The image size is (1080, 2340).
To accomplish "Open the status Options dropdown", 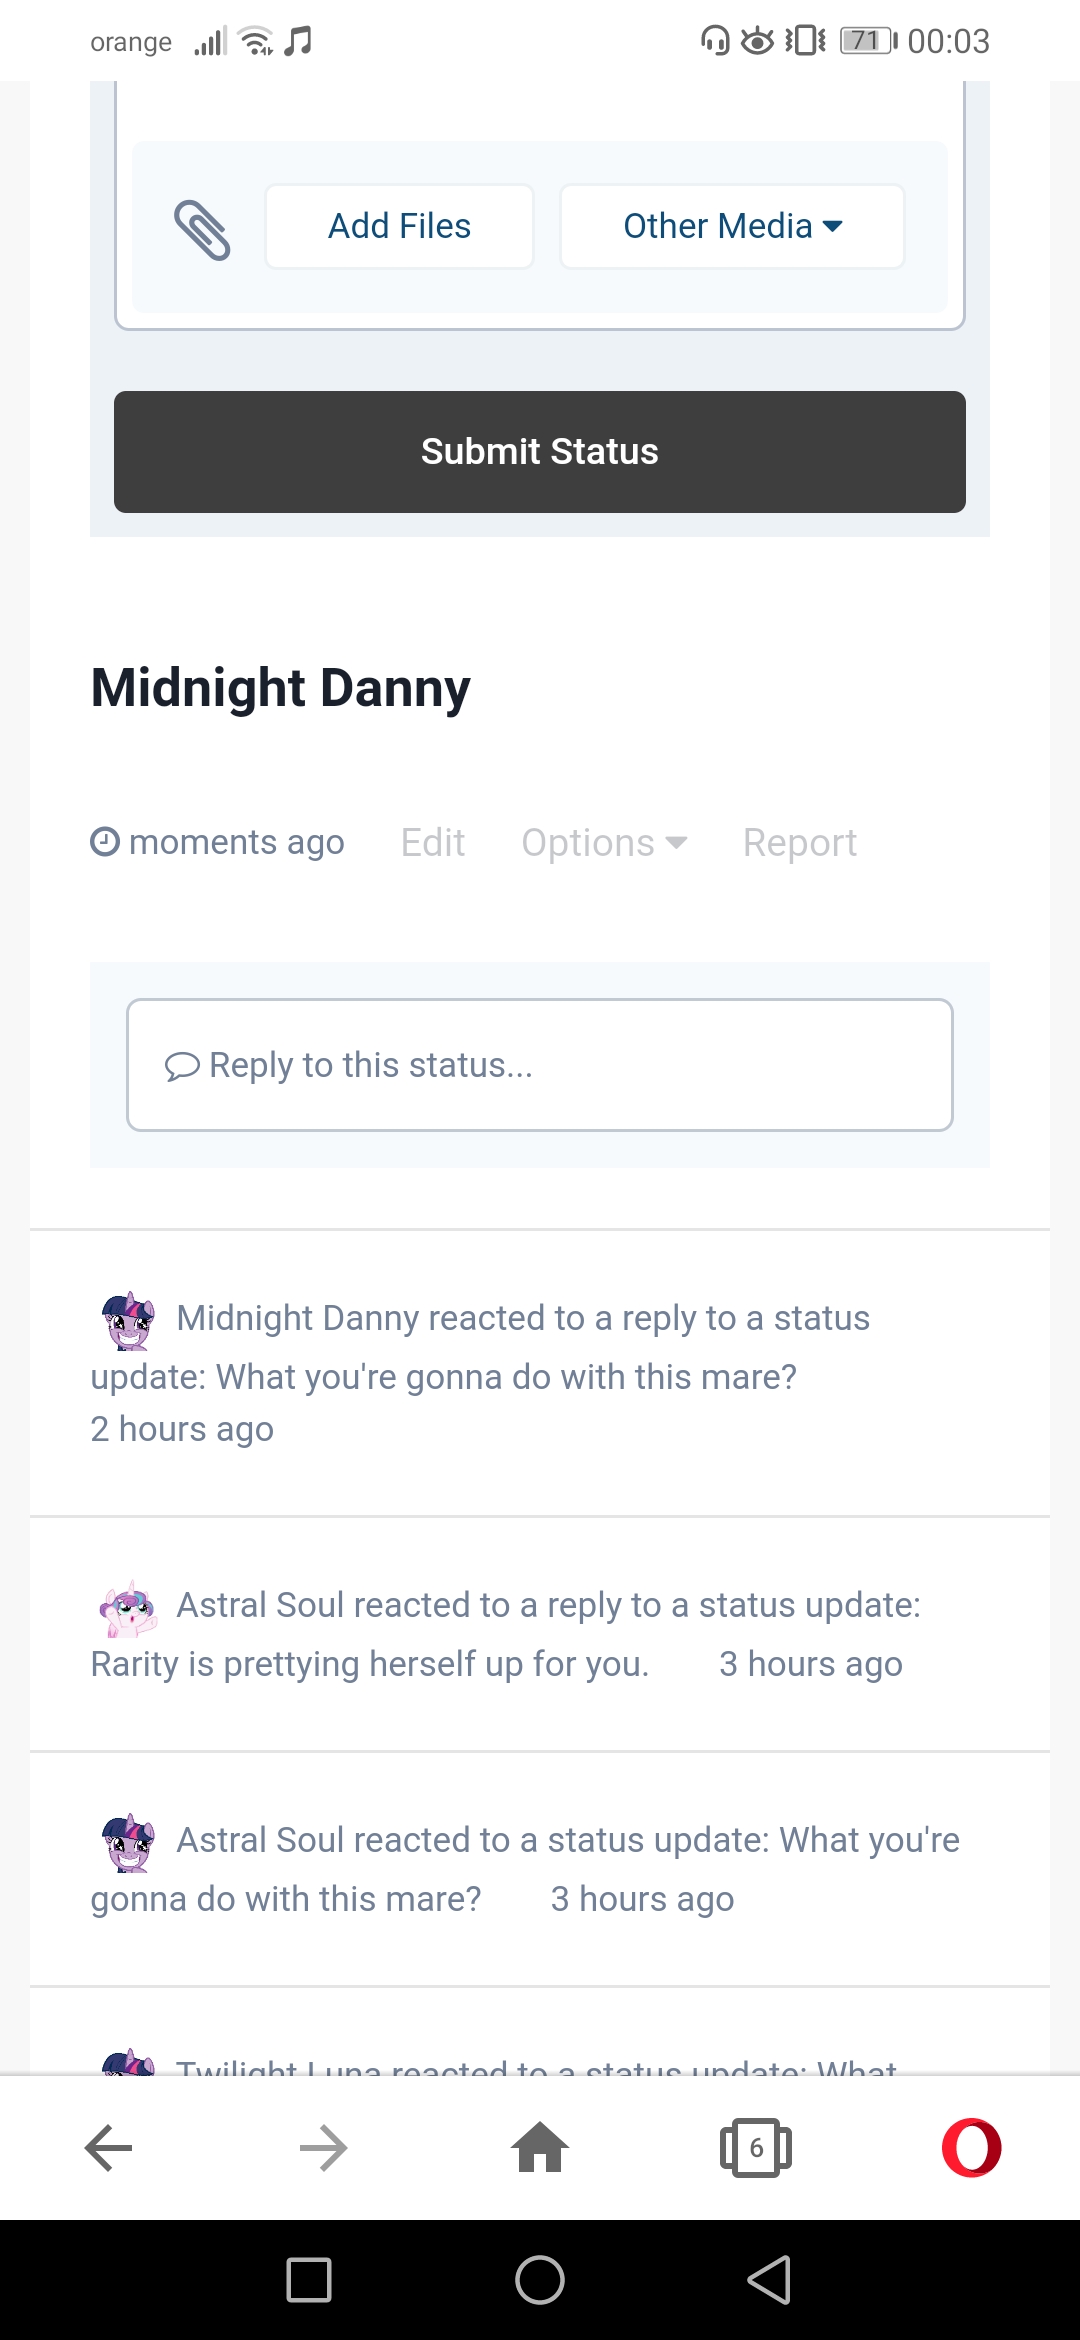I will [x=604, y=843].
